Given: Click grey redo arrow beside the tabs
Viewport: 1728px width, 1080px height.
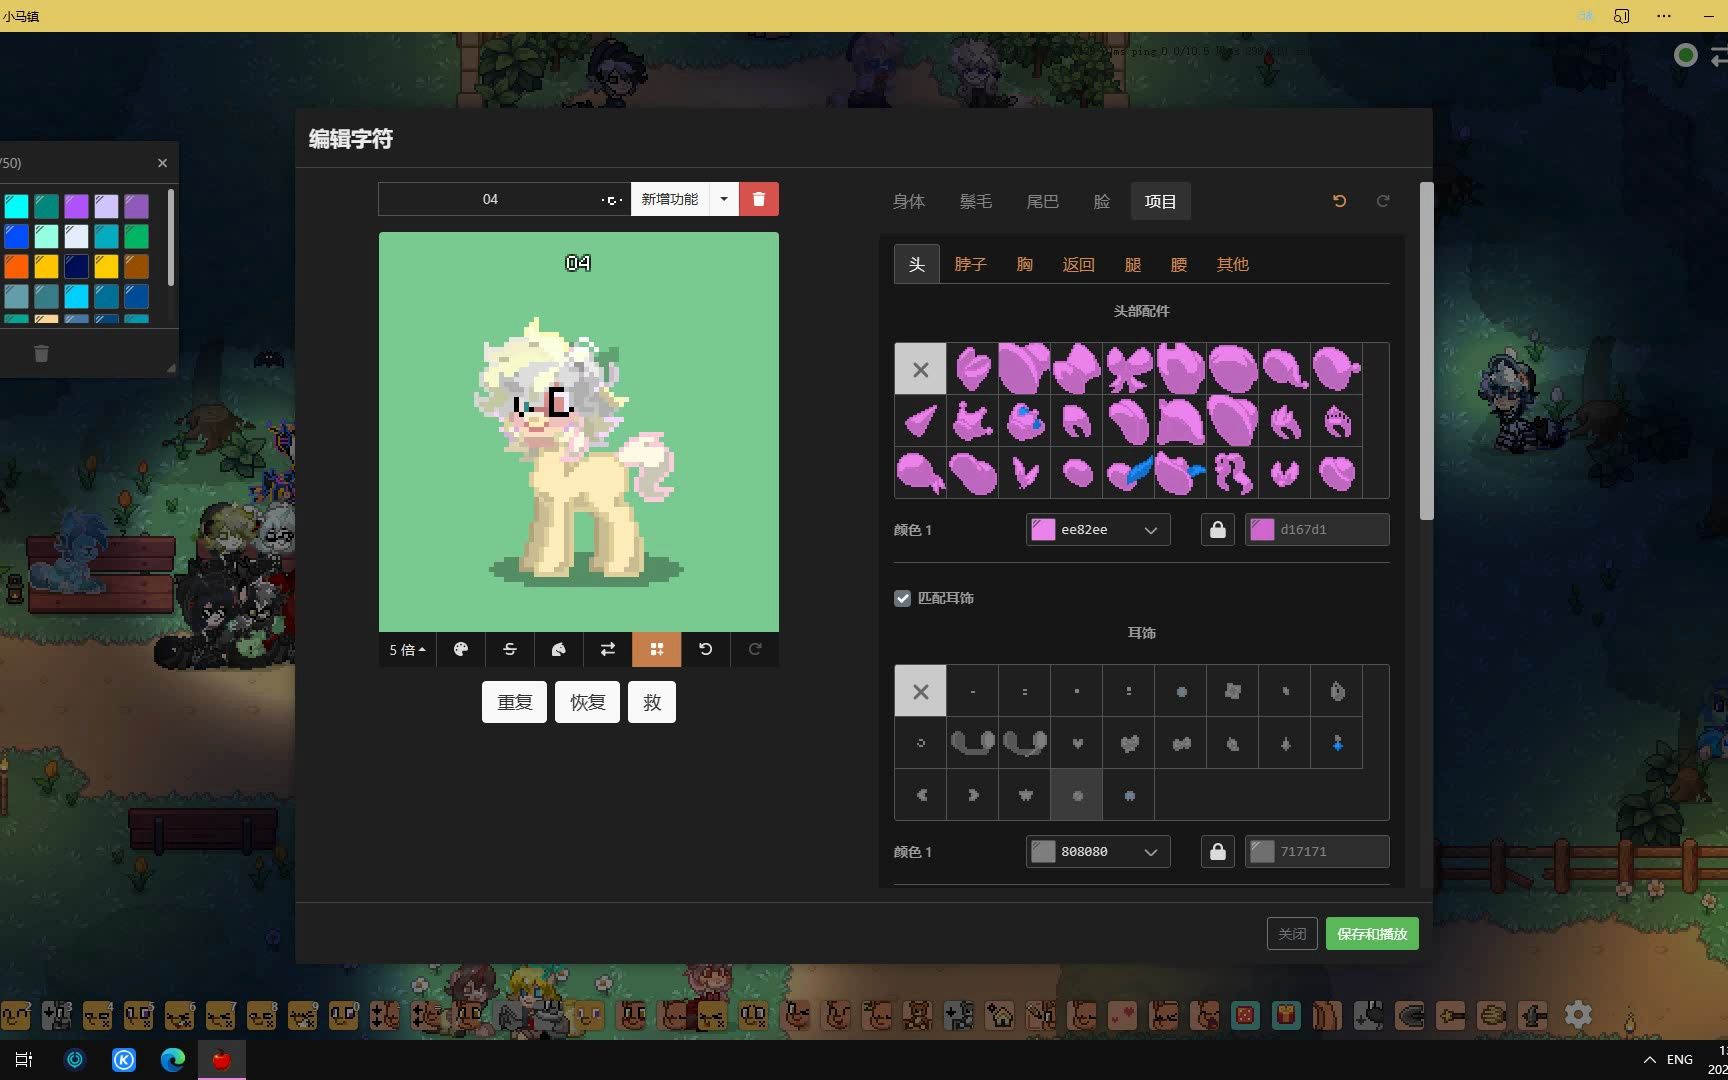Looking at the screenshot, I should [1383, 201].
